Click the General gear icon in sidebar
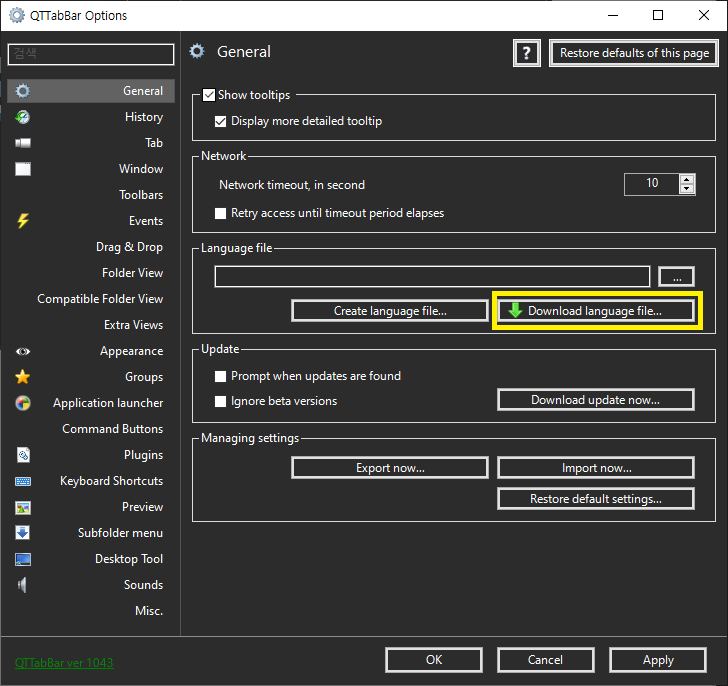 [23, 91]
